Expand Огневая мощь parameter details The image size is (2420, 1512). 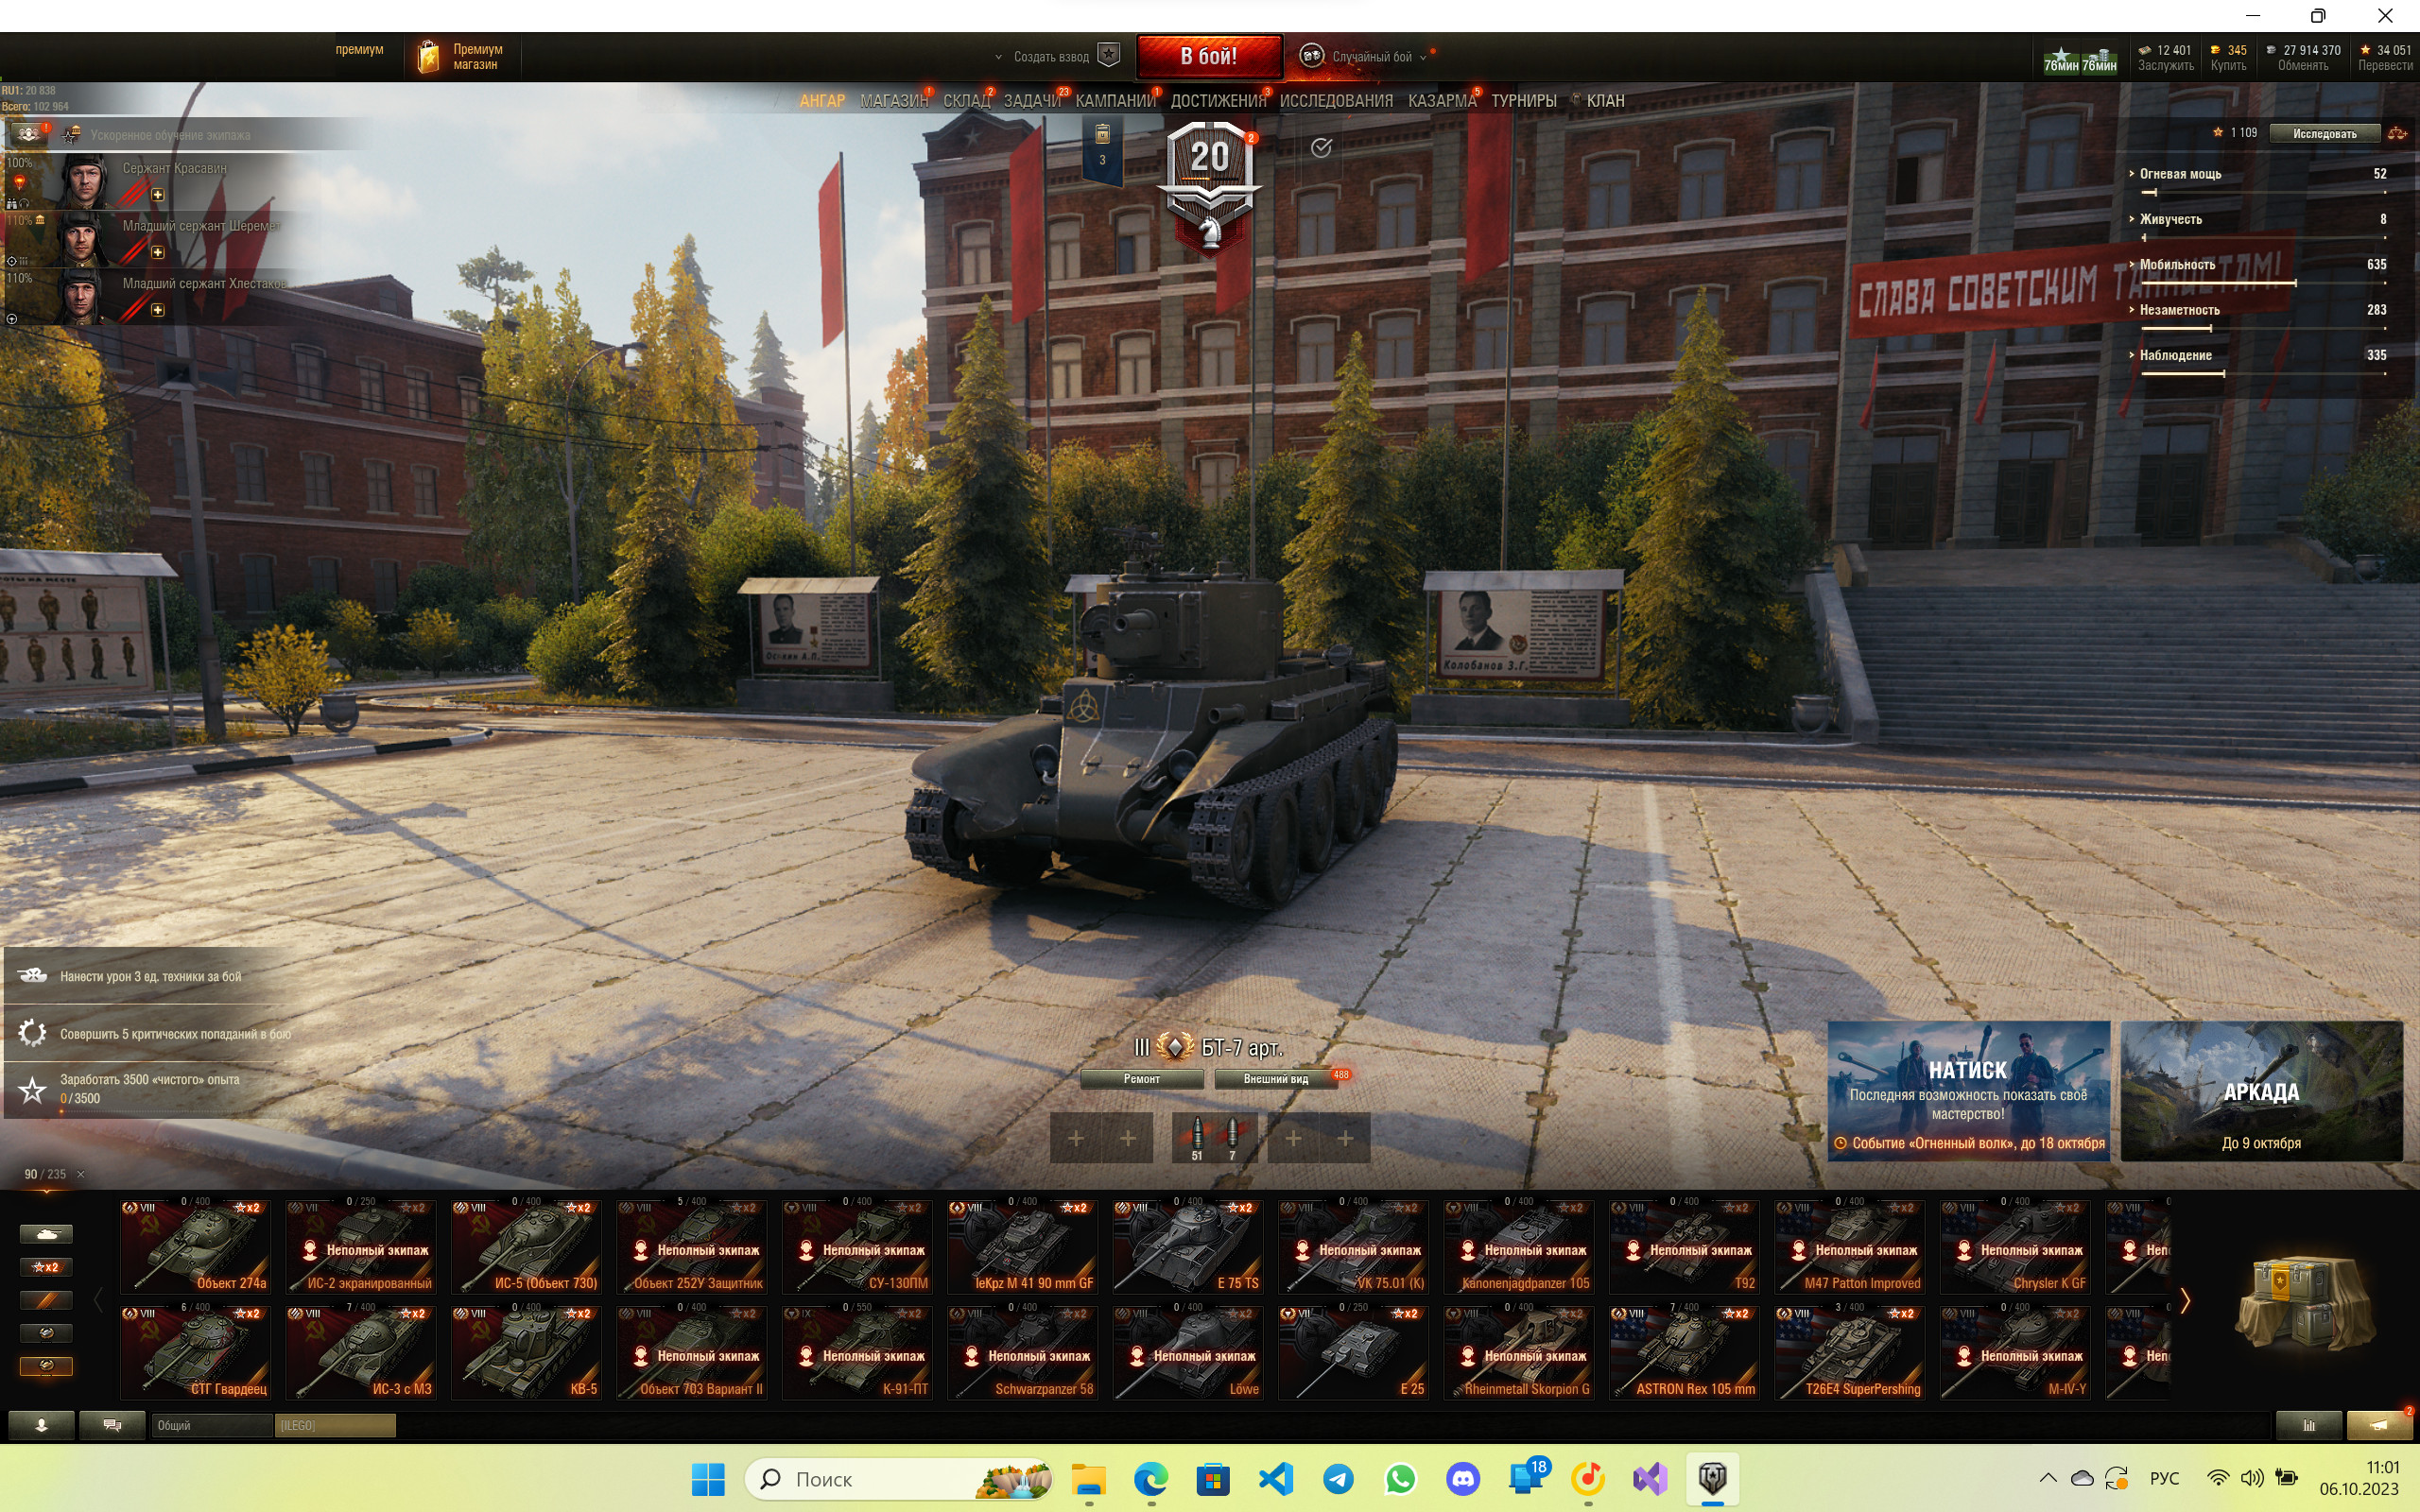tap(2132, 174)
